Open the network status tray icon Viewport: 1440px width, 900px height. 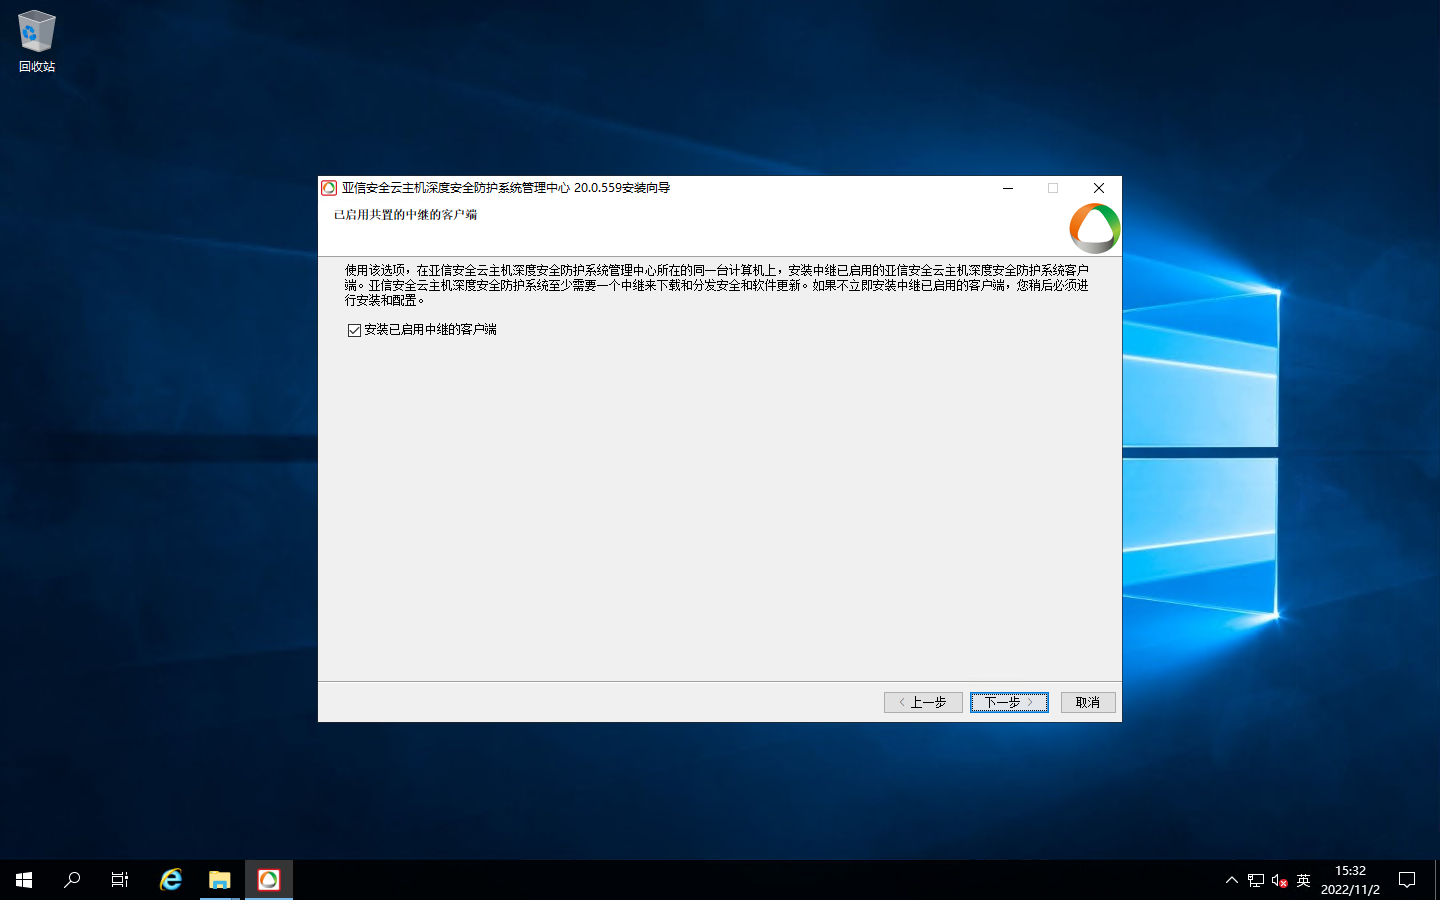(1256, 880)
